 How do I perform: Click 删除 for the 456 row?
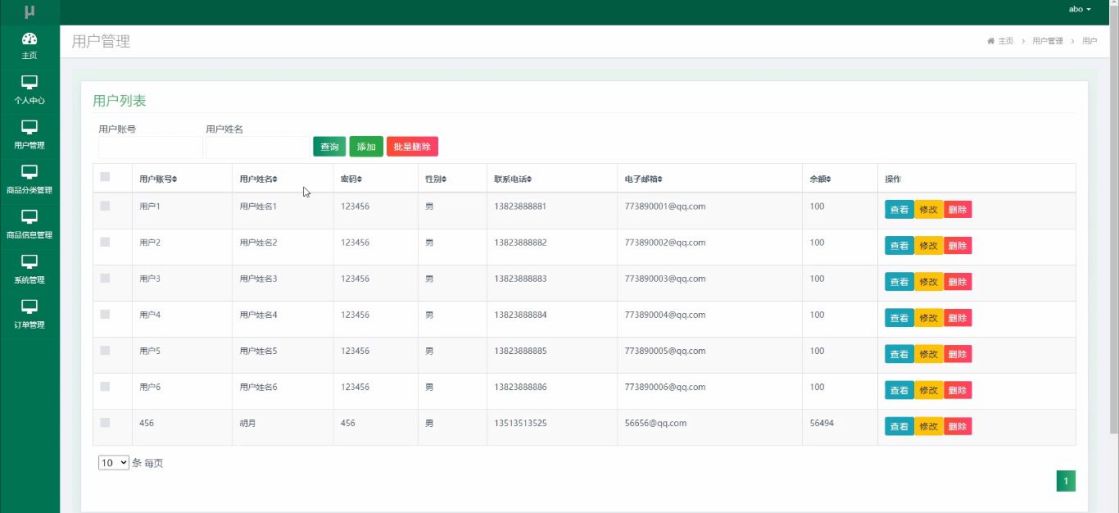tap(958, 426)
